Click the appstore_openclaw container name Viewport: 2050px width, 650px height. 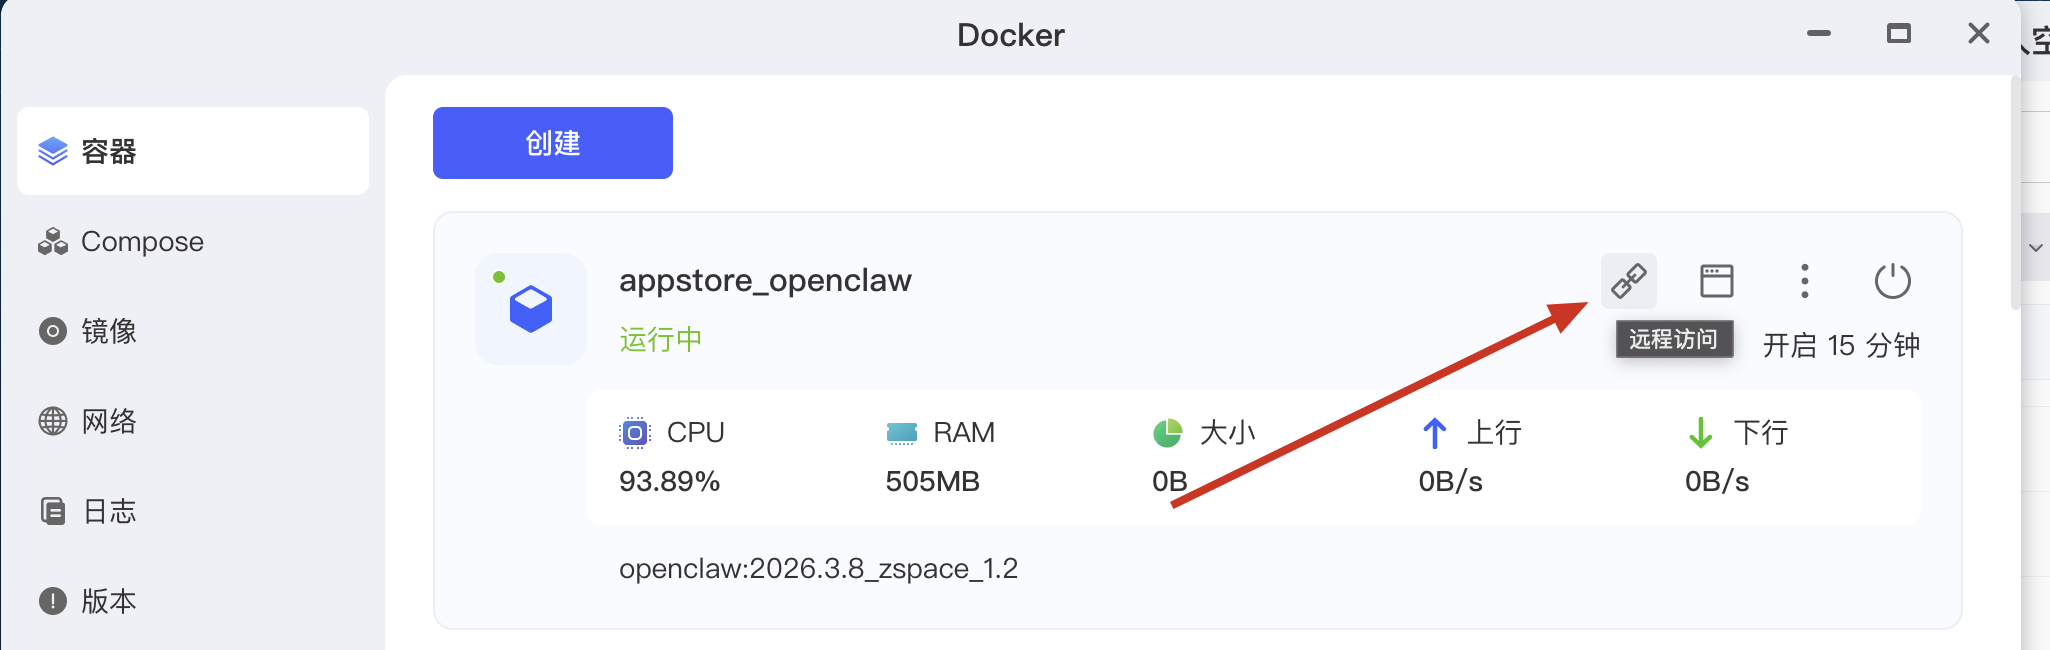[765, 281]
